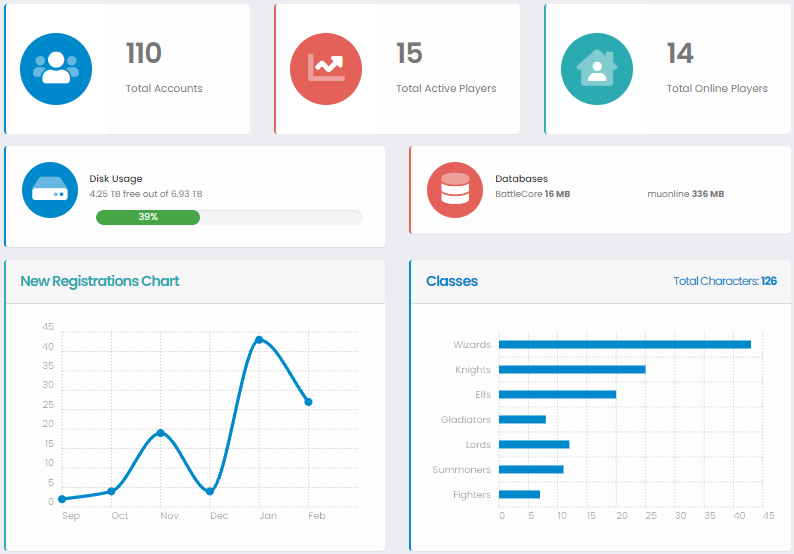Click the Total Active Players chart icon

click(326, 69)
